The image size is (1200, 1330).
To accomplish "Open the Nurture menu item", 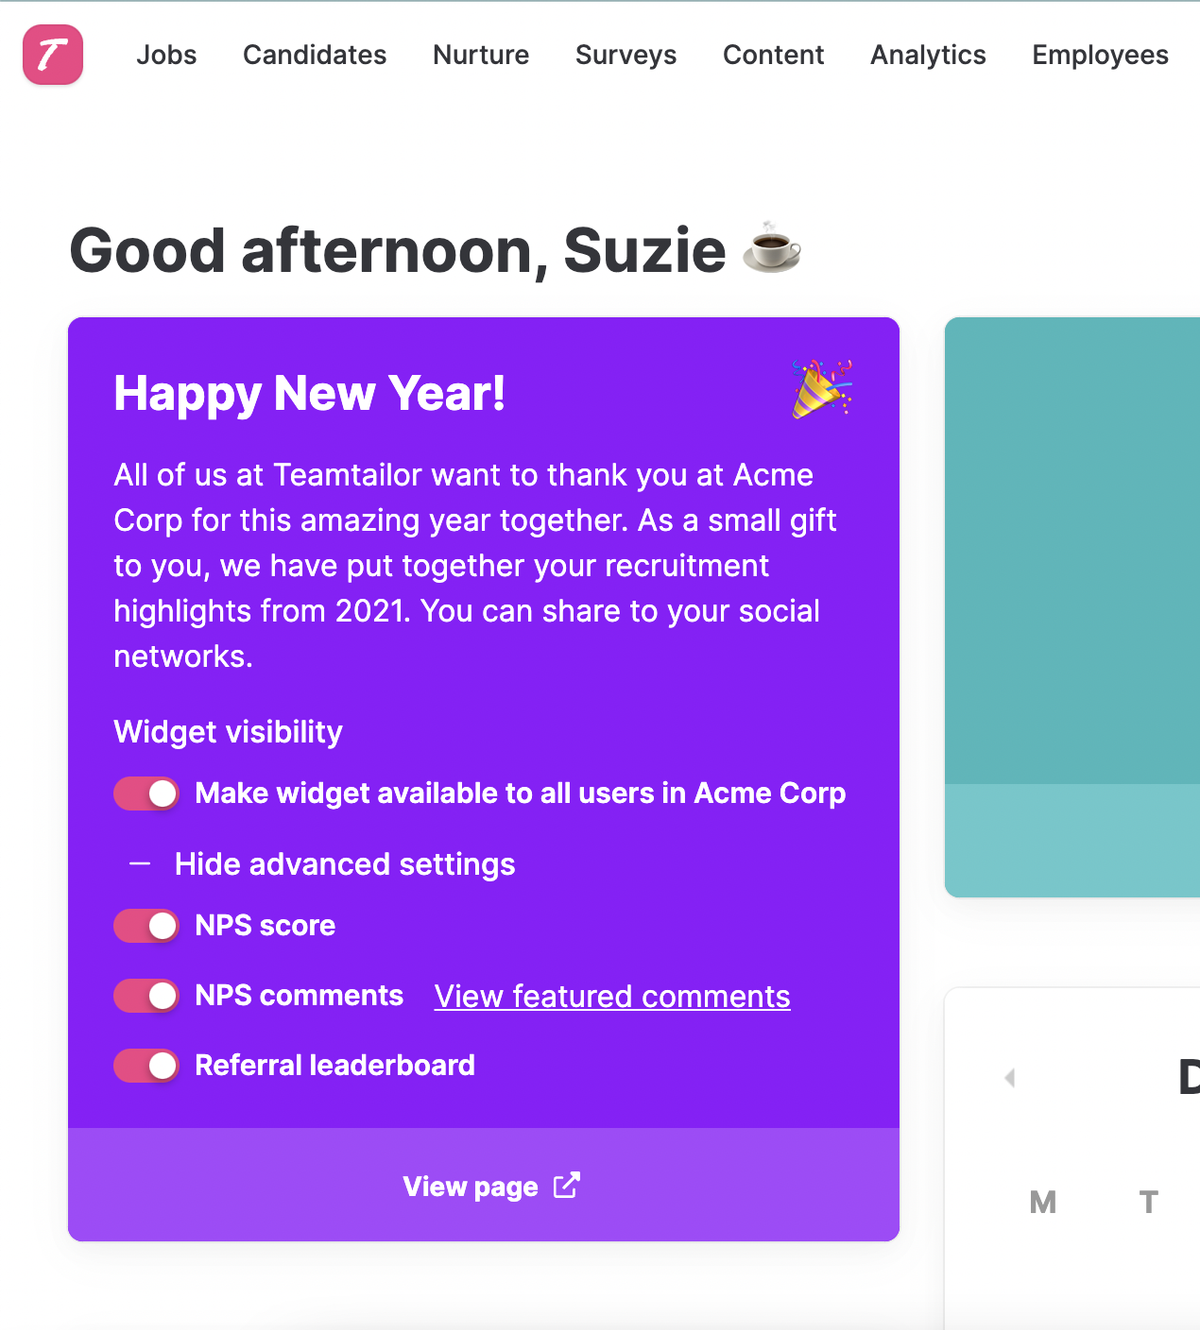I will pyautogui.click(x=481, y=55).
